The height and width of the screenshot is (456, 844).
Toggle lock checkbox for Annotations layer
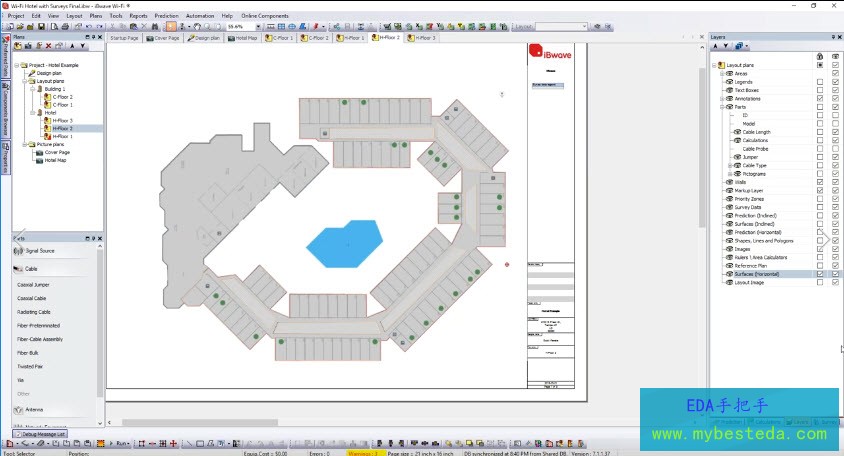820,98
